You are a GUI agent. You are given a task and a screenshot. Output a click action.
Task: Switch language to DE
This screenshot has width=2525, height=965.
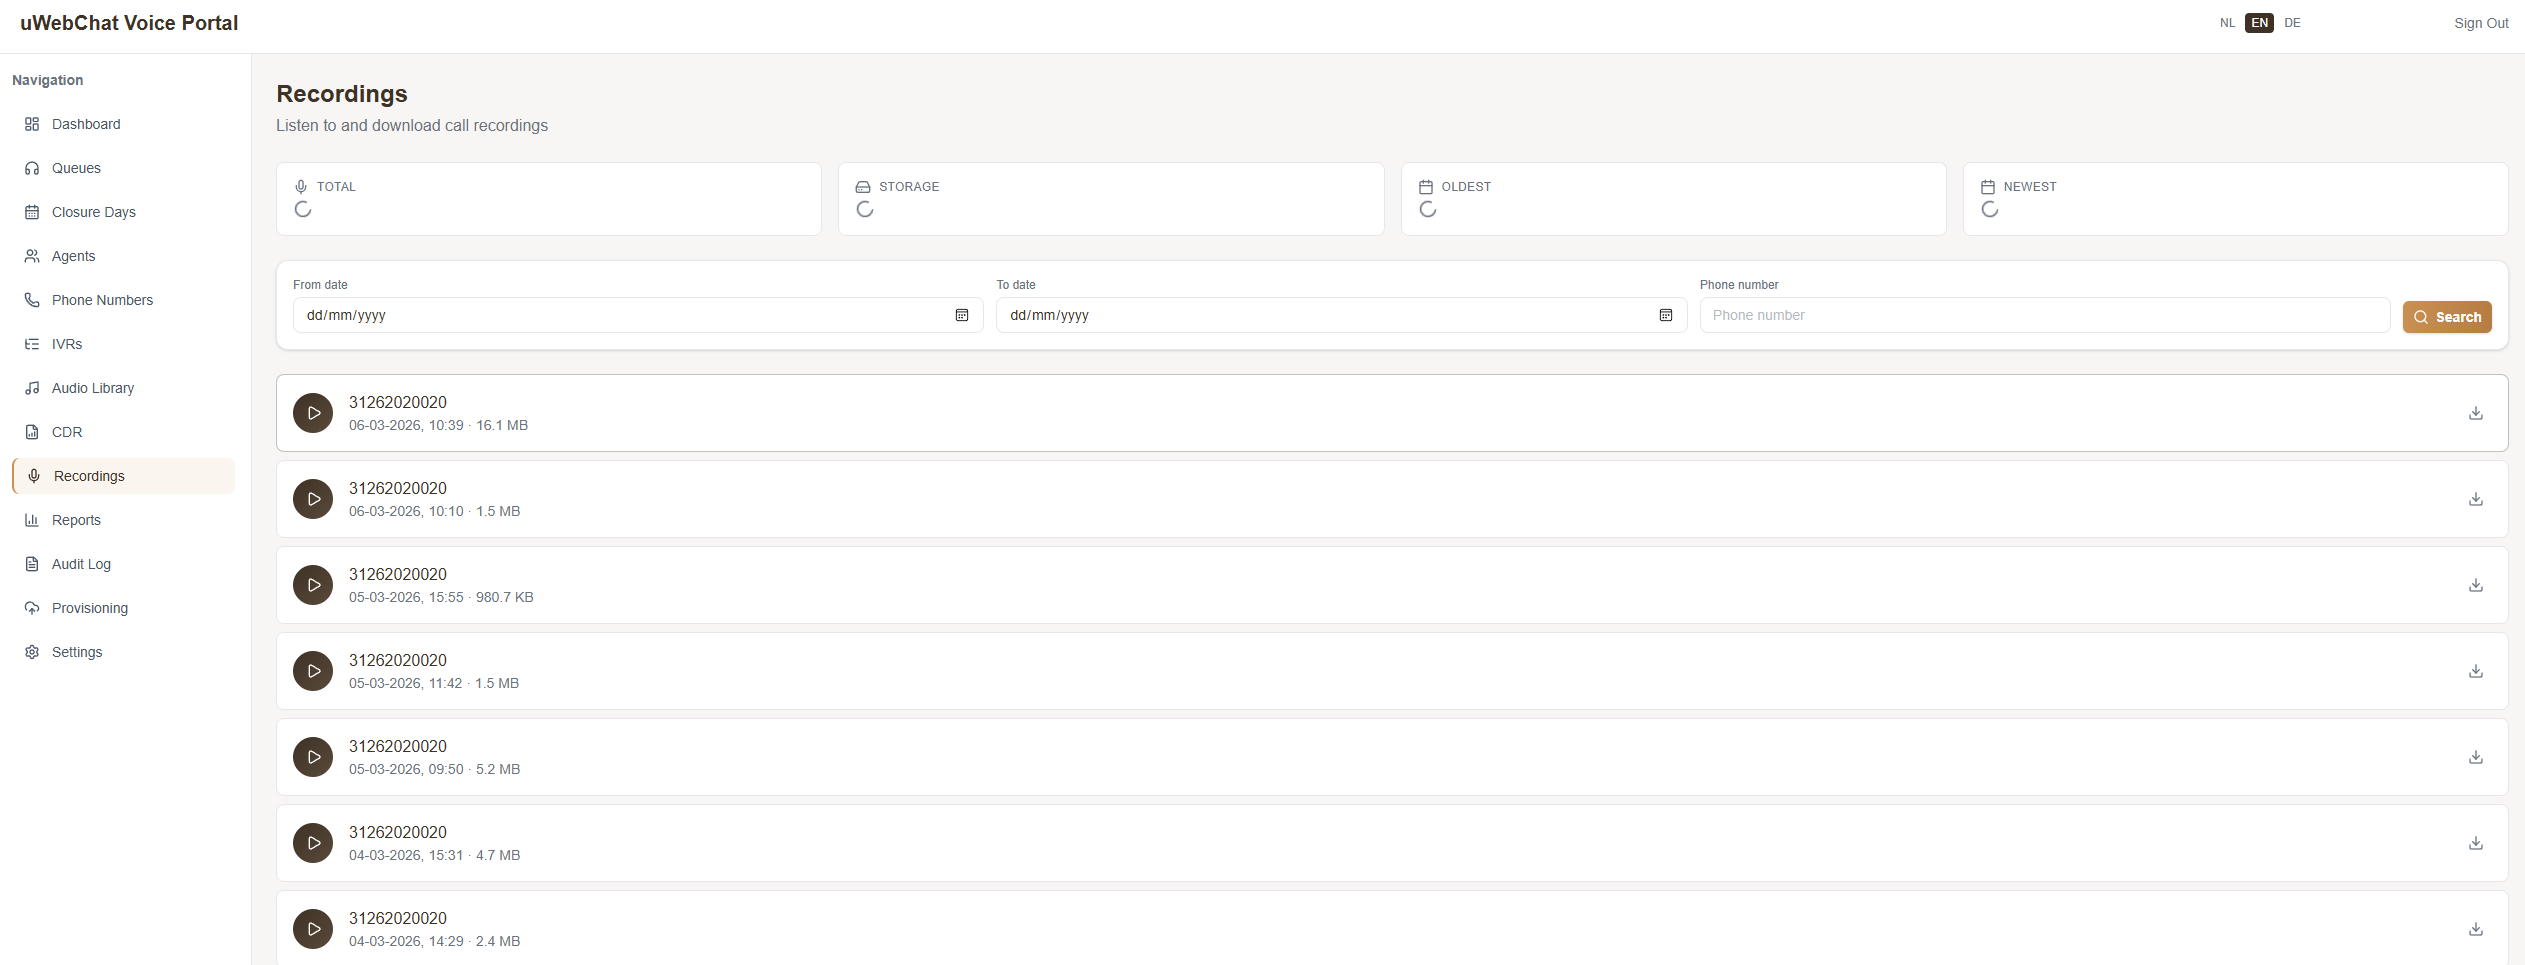click(x=2292, y=23)
